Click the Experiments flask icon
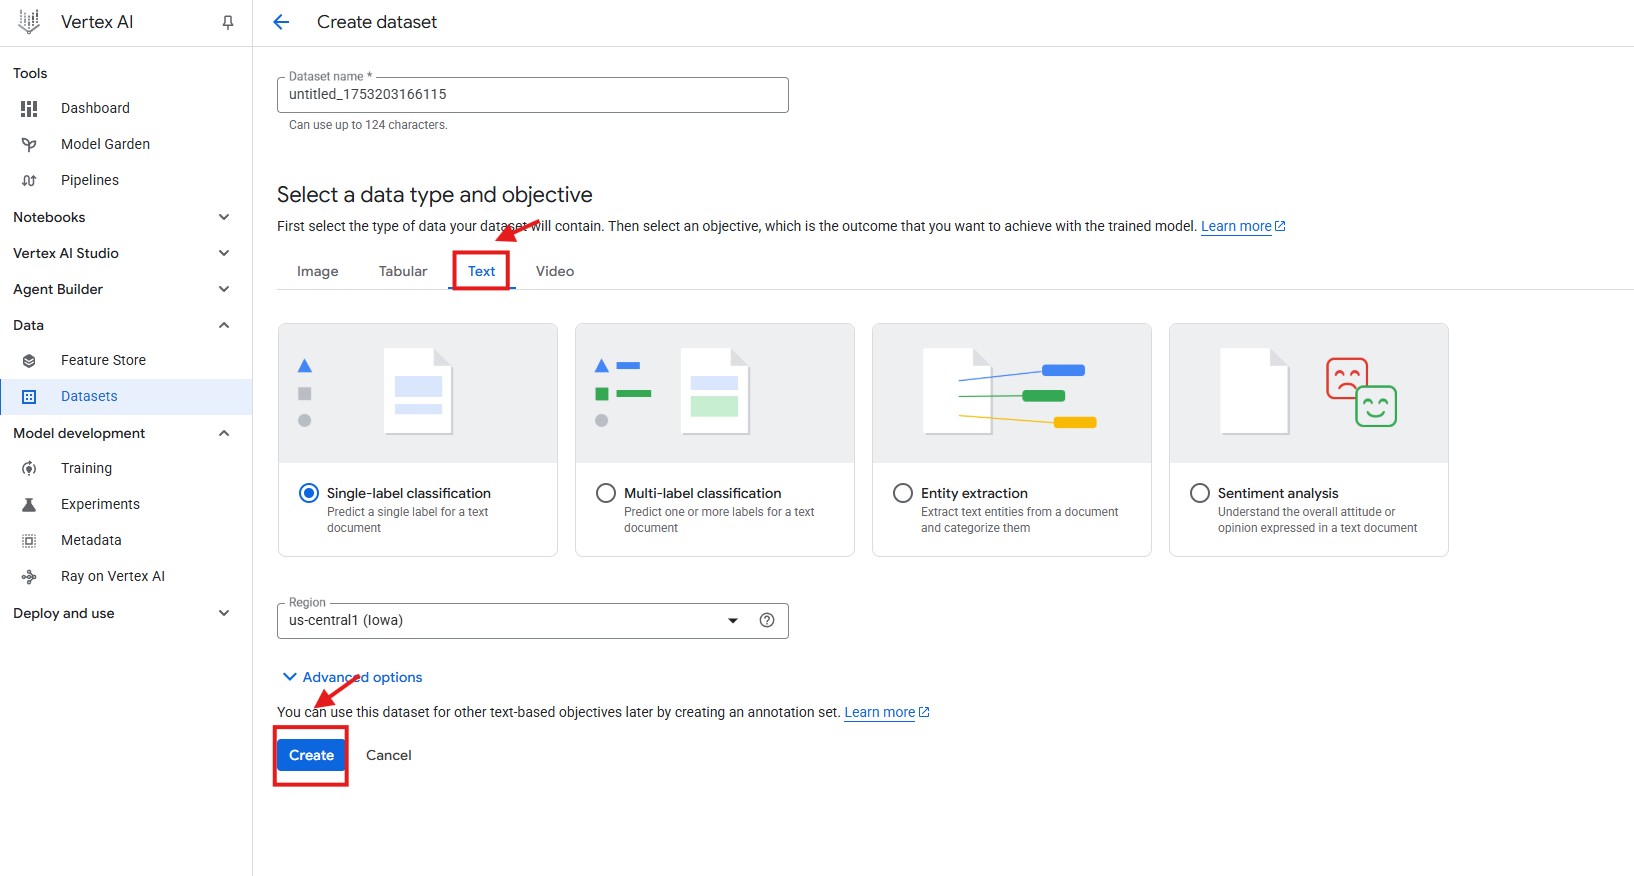Screen dimensions: 1634x876 click(x=29, y=504)
